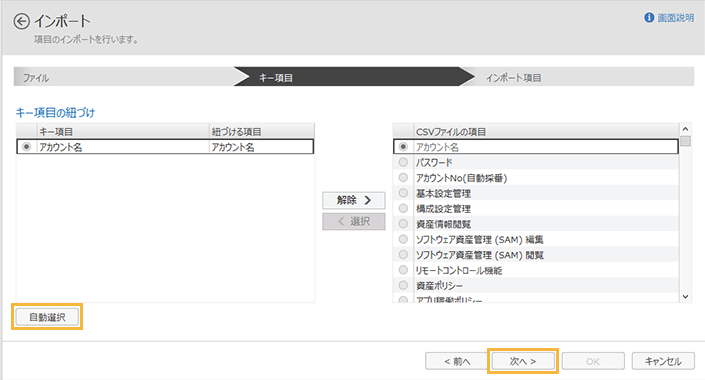Click the 次へ > button
Viewport: 705px width, 380px height.
523,361
